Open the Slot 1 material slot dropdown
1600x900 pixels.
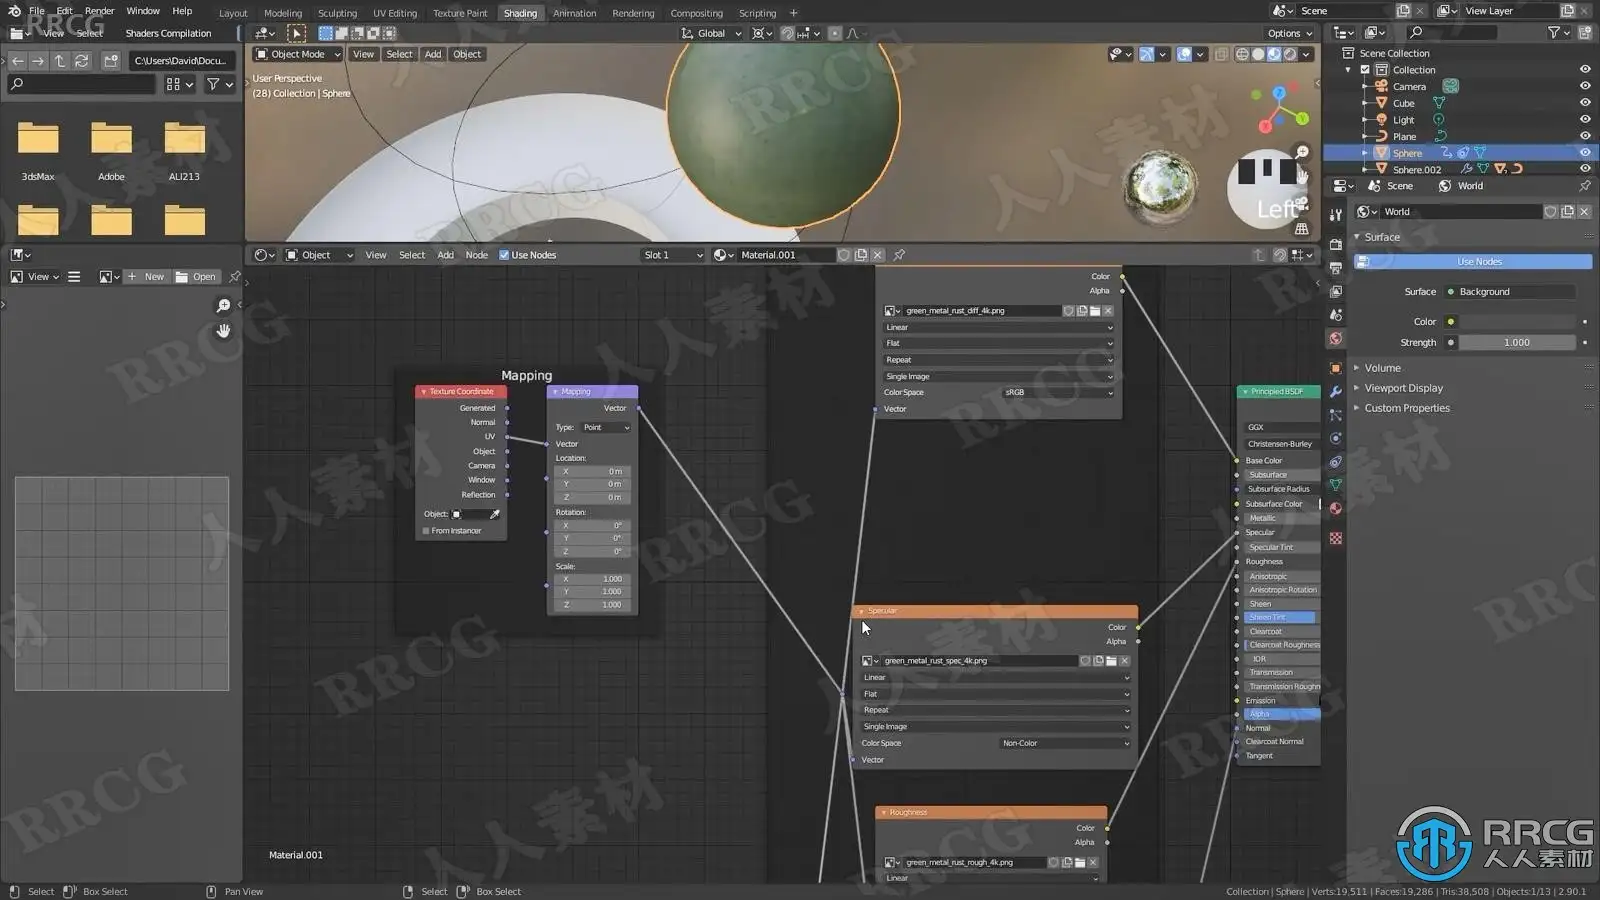(x=672, y=255)
